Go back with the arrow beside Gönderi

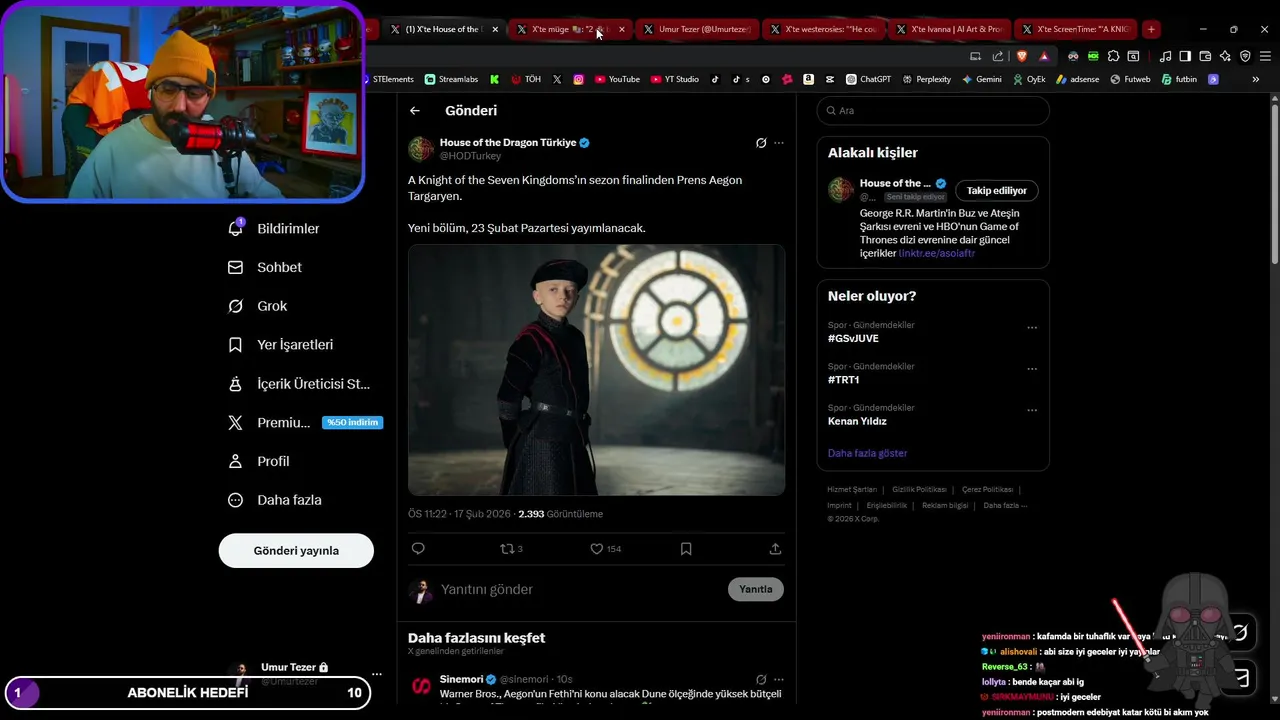click(x=415, y=111)
